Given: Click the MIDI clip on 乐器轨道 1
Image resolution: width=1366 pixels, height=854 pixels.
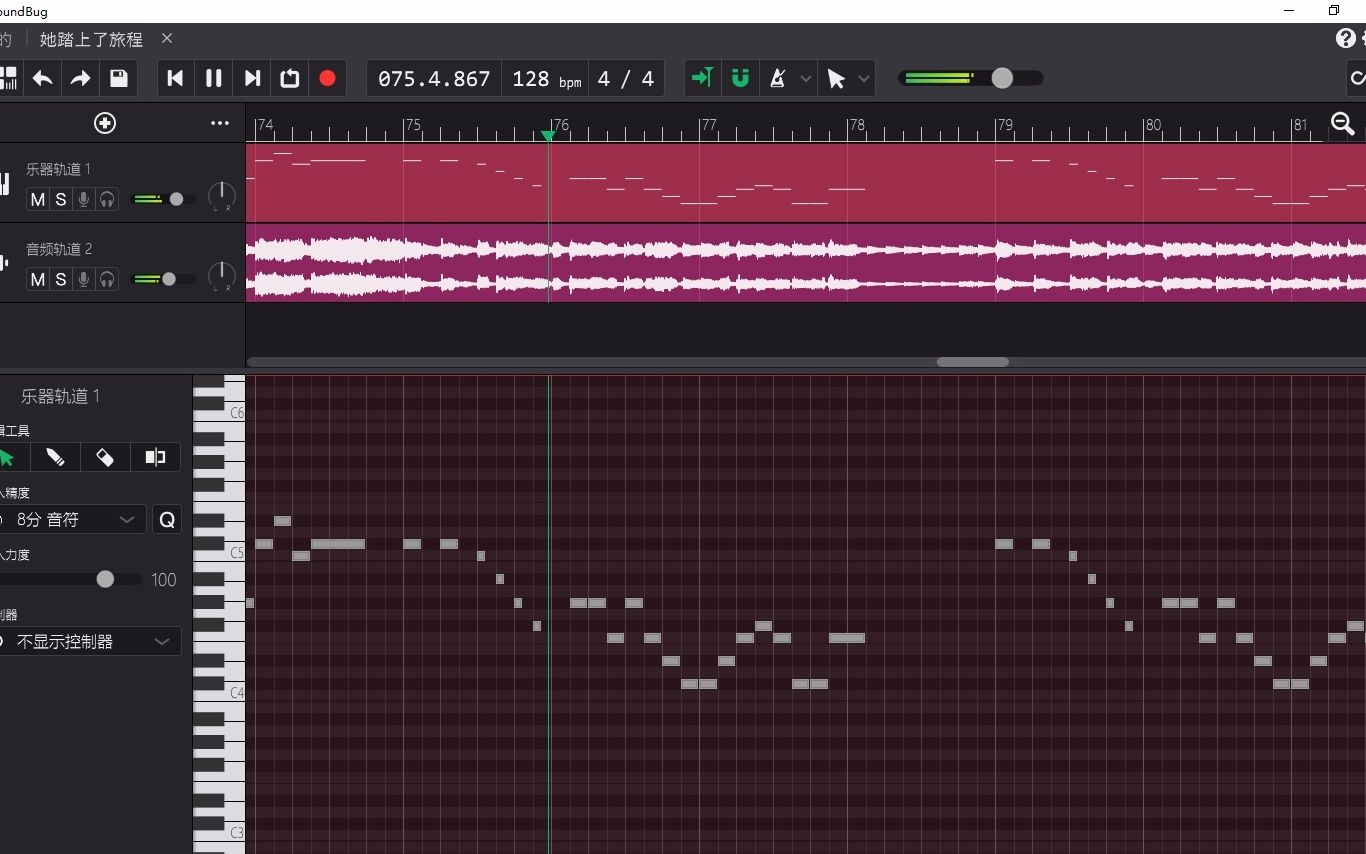Looking at the screenshot, I should pyautogui.click(x=805, y=183).
